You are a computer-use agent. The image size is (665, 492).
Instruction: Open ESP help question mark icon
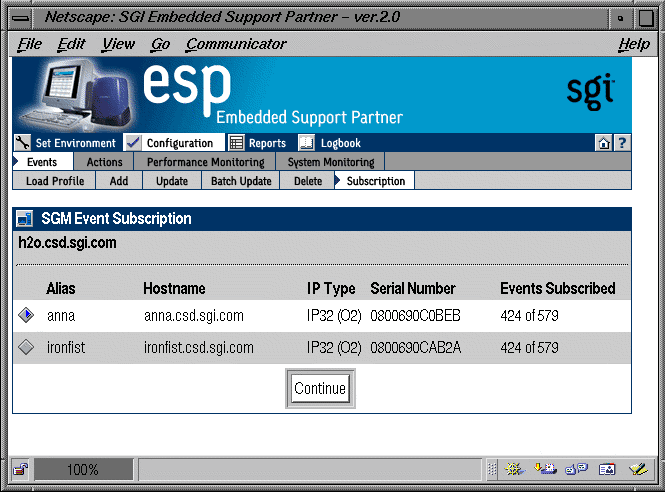(x=622, y=143)
